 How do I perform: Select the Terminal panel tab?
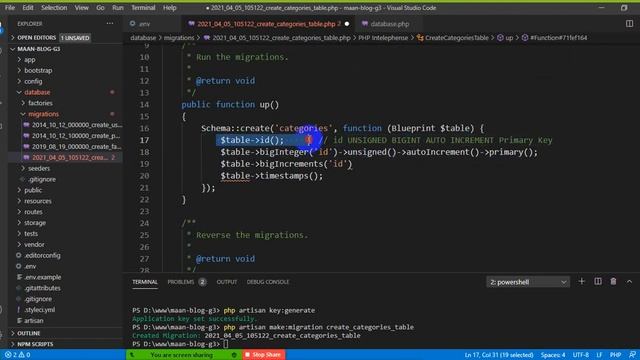(145, 282)
